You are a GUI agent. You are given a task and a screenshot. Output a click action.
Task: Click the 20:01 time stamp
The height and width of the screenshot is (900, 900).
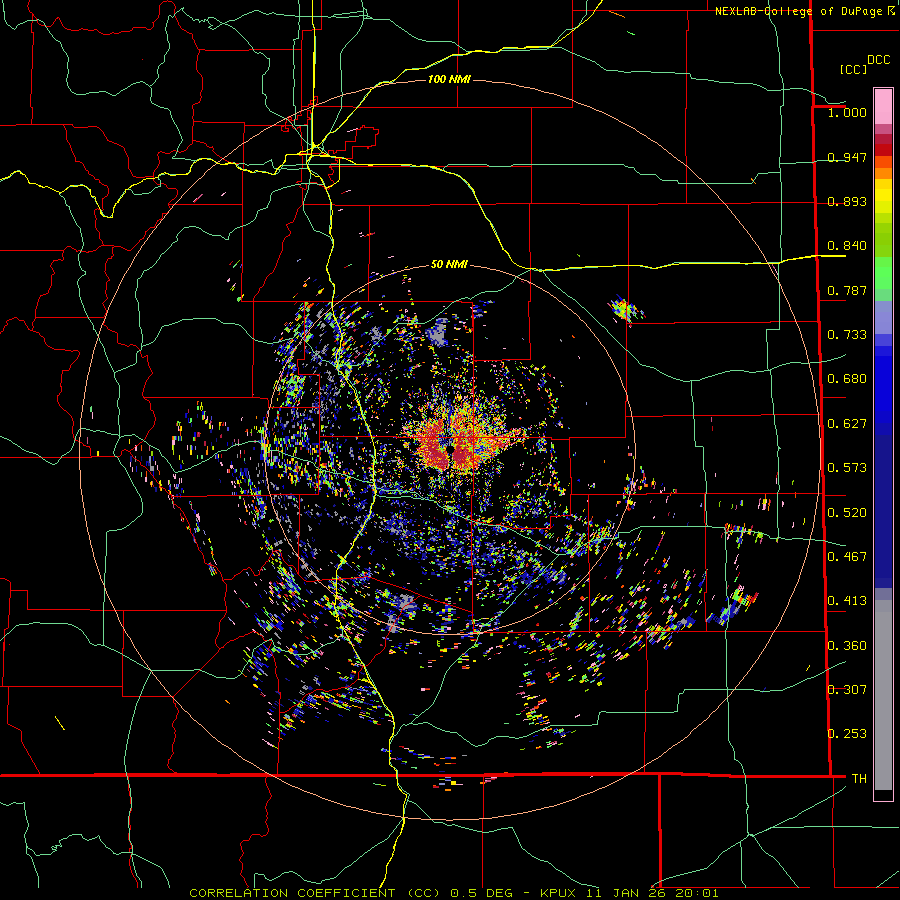697,893
